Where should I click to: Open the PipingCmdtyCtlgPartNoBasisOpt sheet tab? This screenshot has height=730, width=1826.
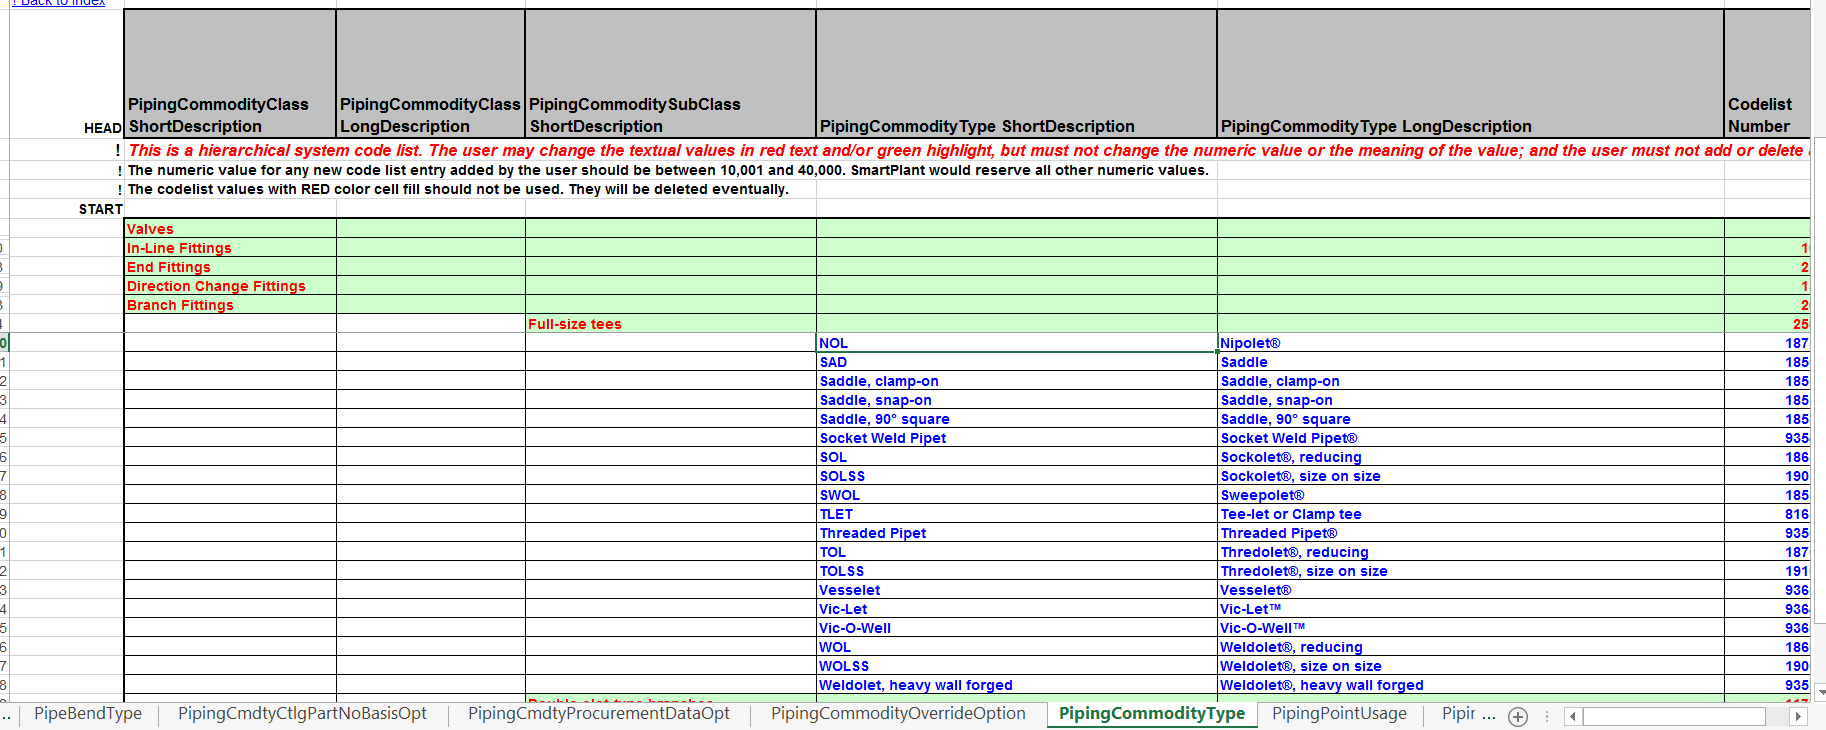(302, 714)
